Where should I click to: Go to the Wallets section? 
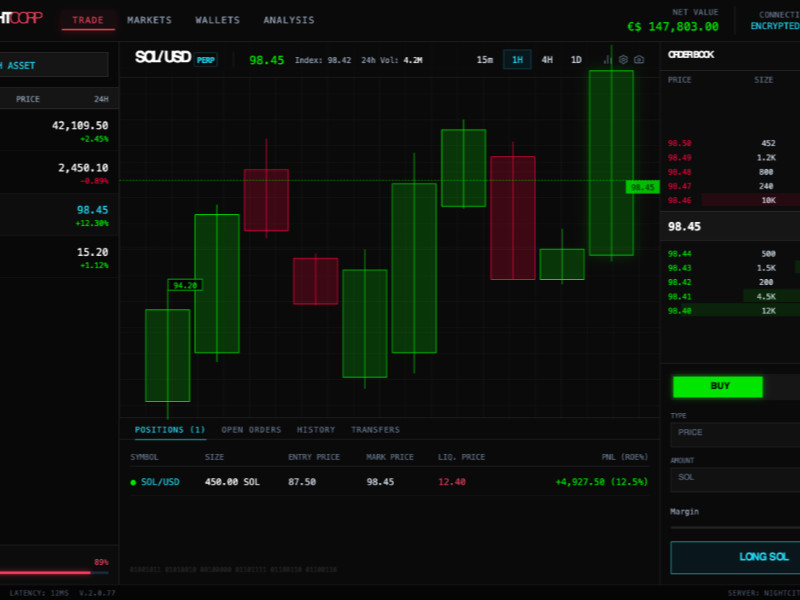tap(217, 20)
